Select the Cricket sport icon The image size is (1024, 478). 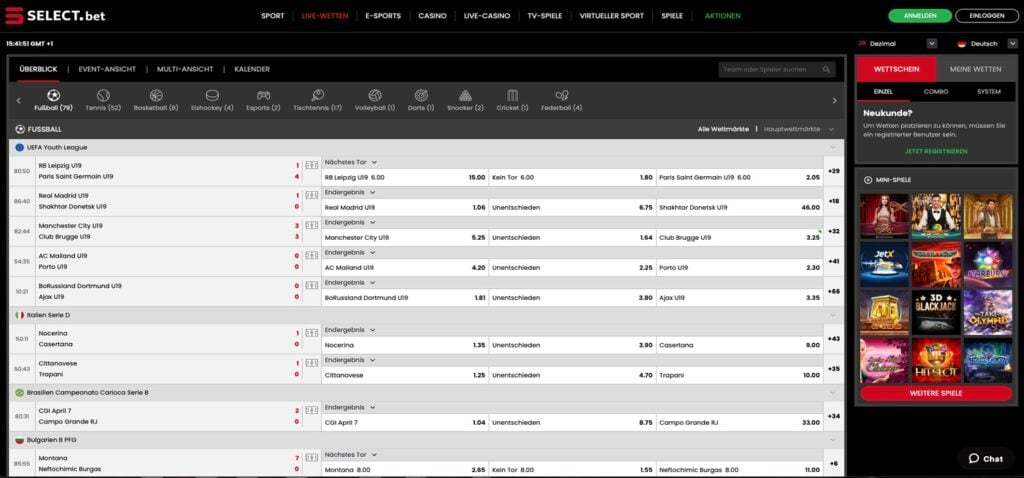click(512, 95)
